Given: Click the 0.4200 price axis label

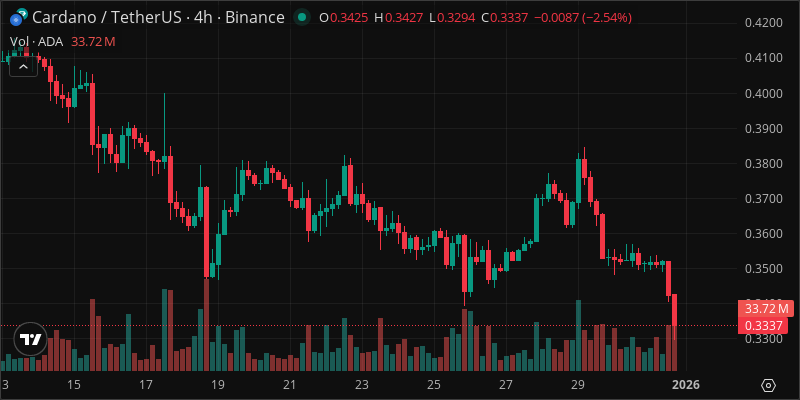Looking at the screenshot, I should (762, 23).
